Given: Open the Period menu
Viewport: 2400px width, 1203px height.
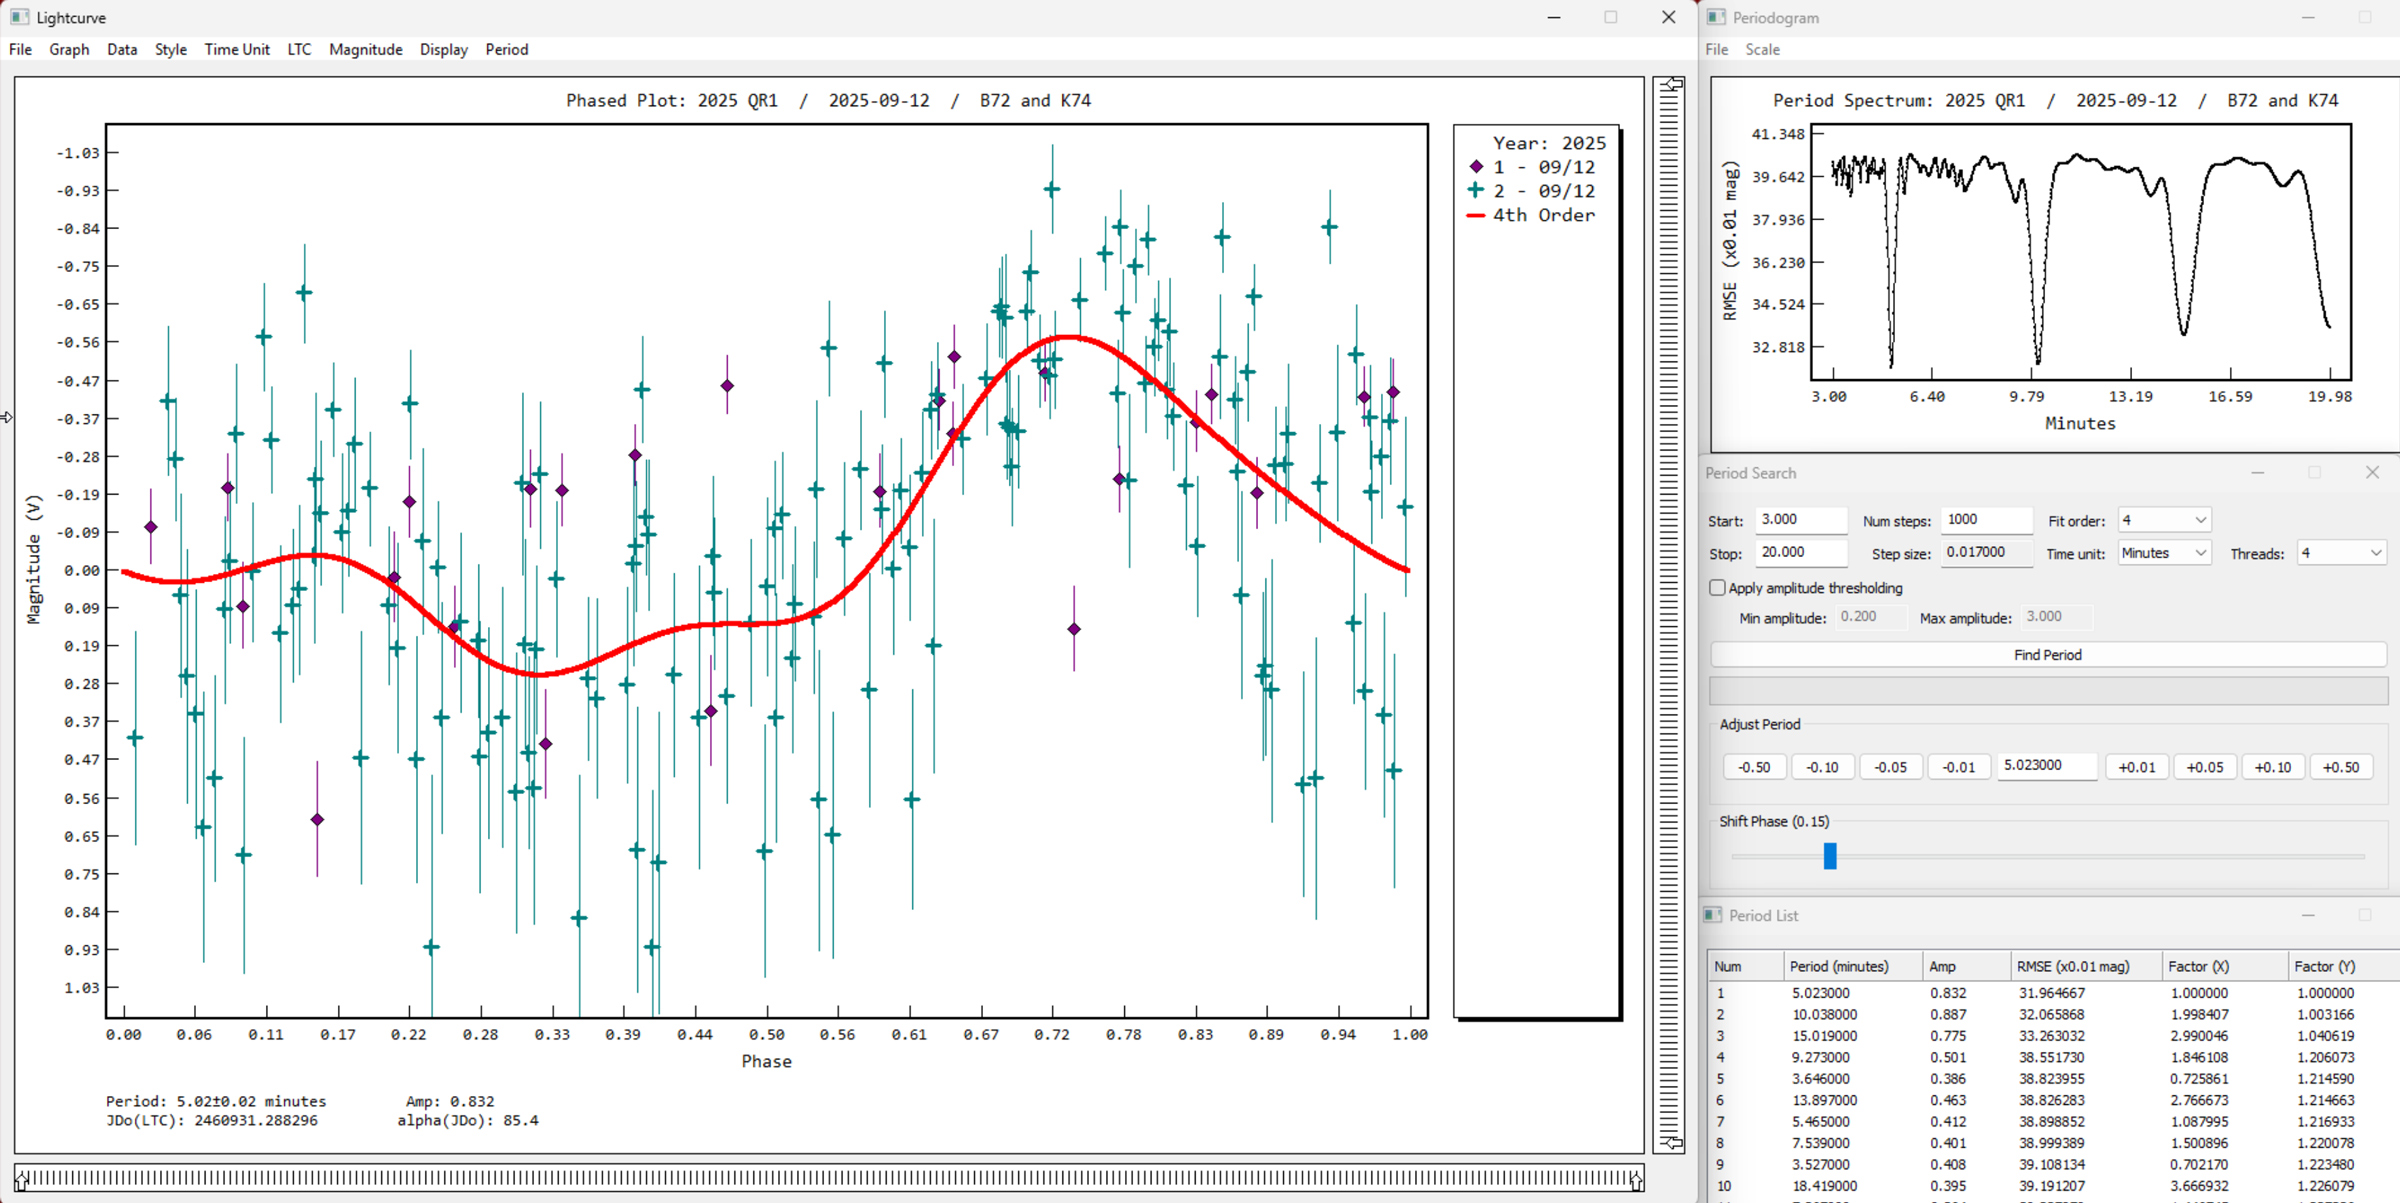Looking at the screenshot, I should pos(507,49).
